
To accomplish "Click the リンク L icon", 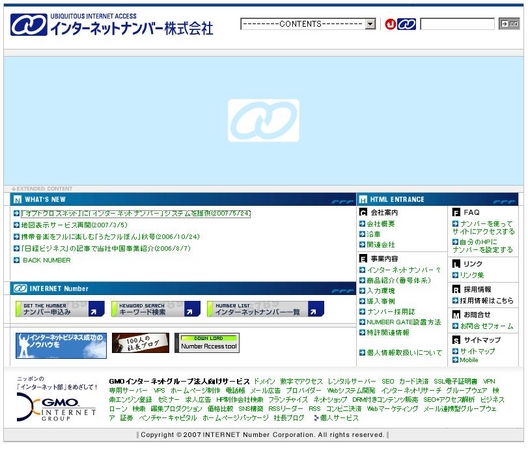I will (456, 264).
